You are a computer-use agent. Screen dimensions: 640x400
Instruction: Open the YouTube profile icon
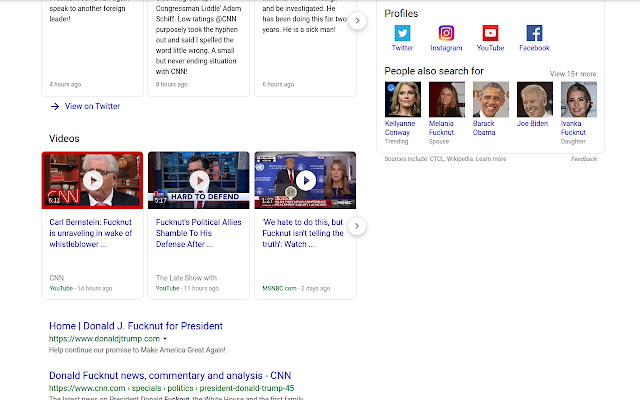pyautogui.click(x=490, y=33)
